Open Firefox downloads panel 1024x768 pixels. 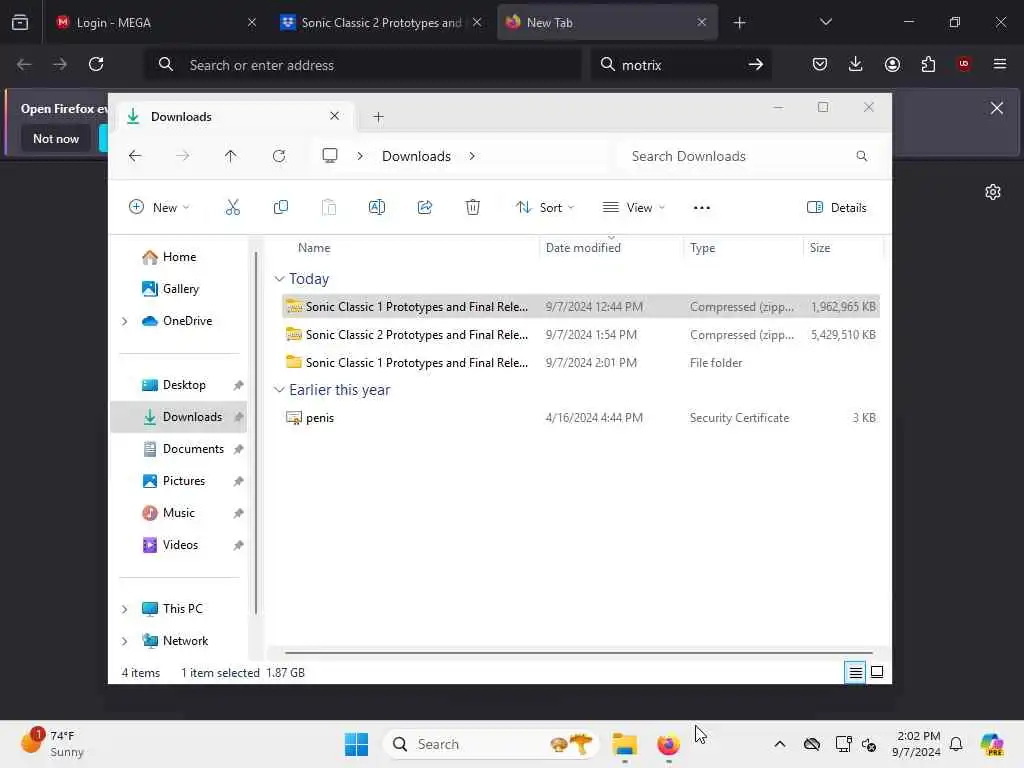[856, 64]
